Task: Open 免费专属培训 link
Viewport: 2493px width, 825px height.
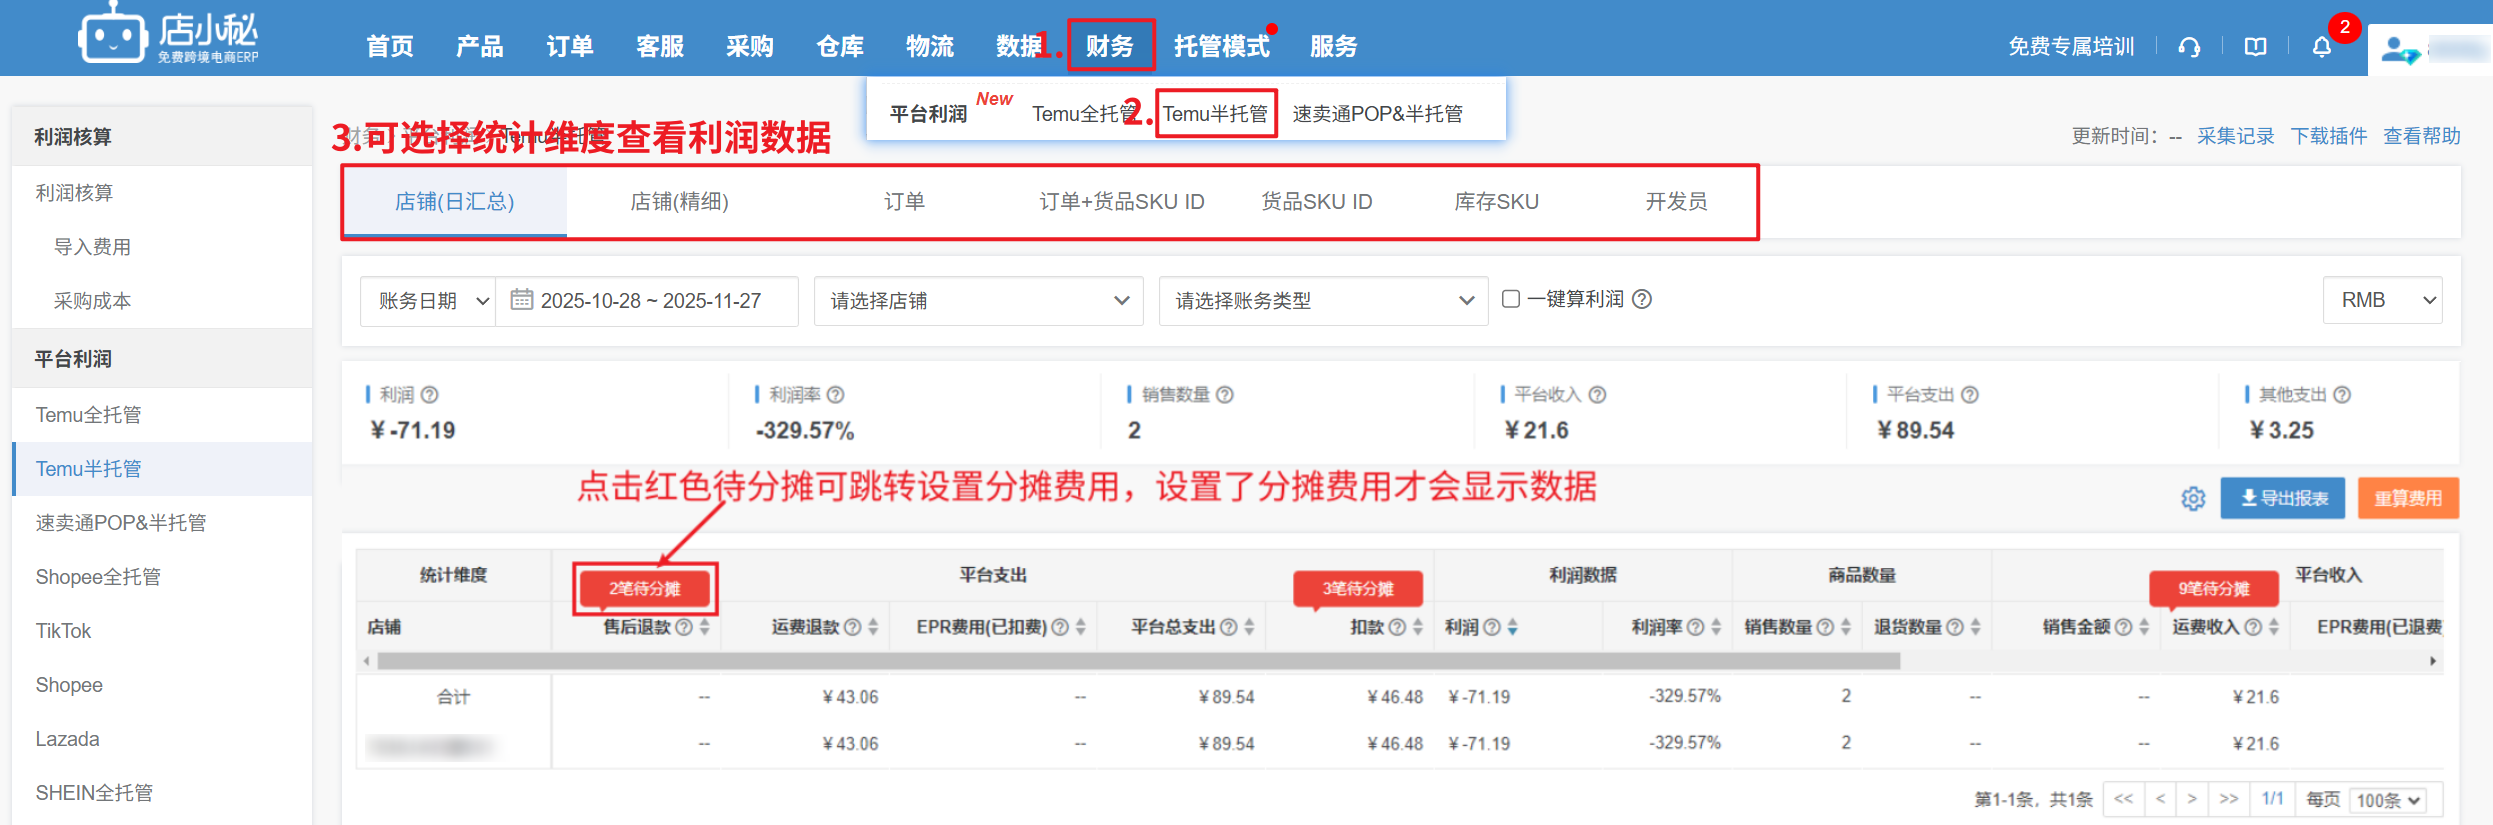Action: (2071, 47)
